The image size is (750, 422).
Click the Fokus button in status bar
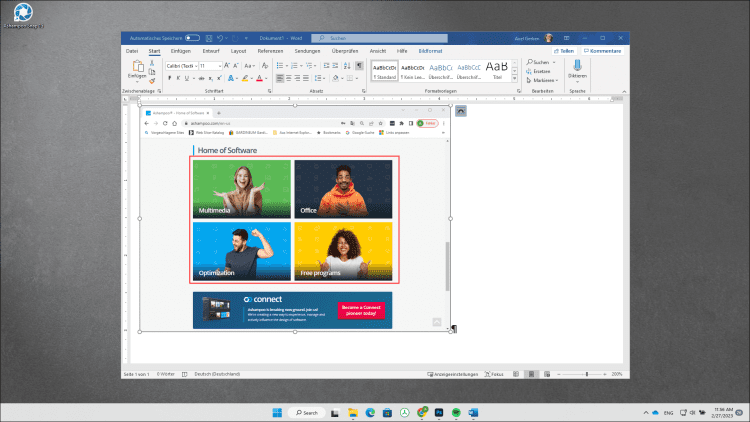[494, 374]
